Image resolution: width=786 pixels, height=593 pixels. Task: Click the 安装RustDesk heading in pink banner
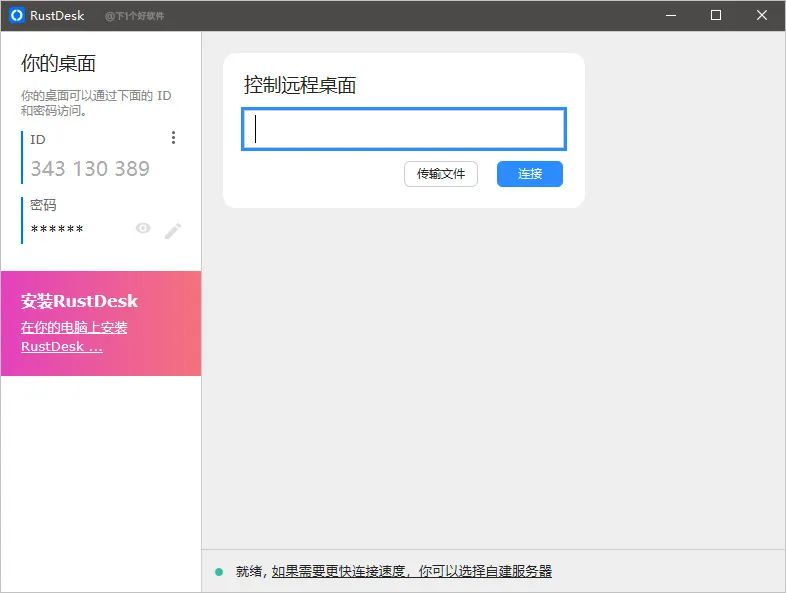(79, 301)
